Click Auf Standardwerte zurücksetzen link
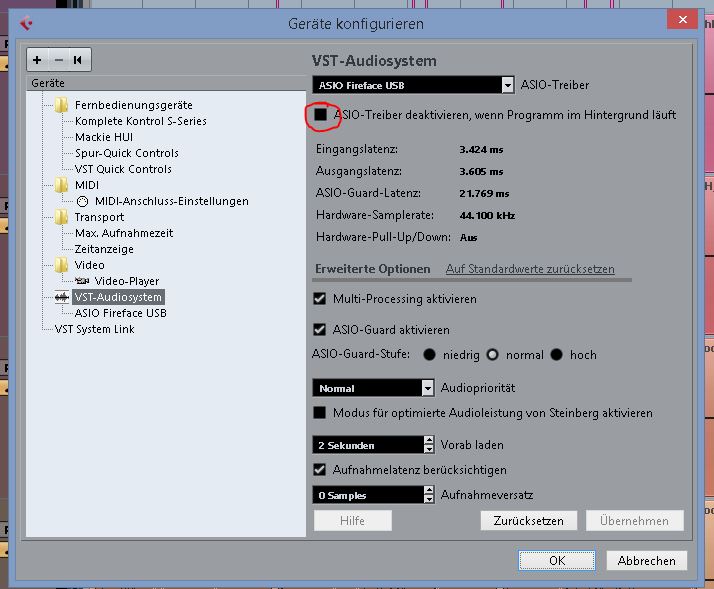The height and width of the screenshot is (589, 714). pos(530,269)
